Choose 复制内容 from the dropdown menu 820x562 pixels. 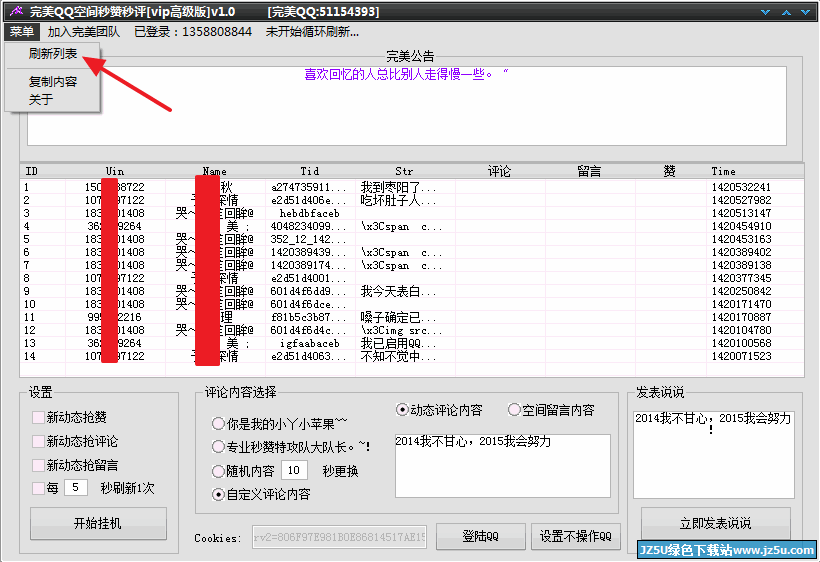53,82
